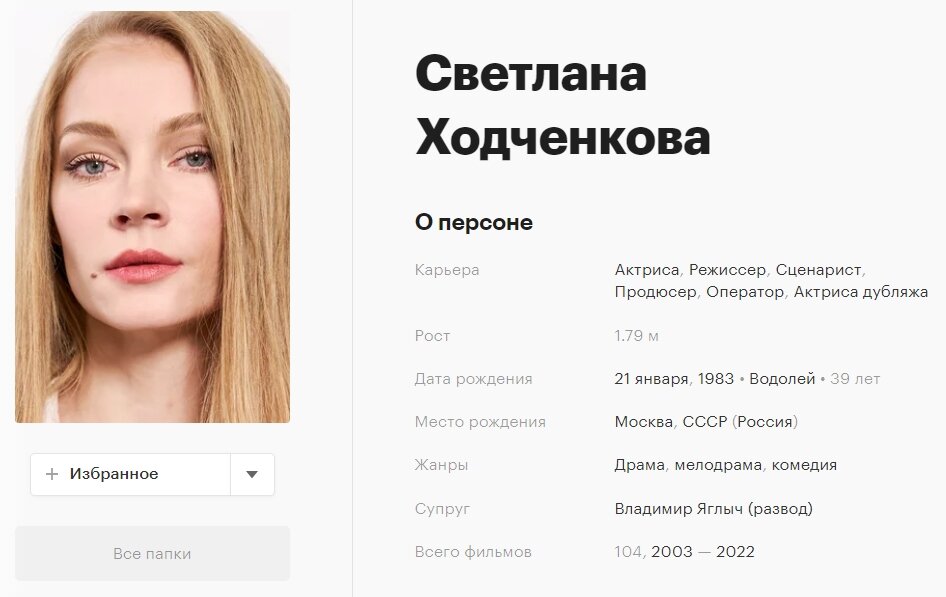Image resolution: width=946 pixels, height=597 pixels.
Task: Open the 2003 film year link
Action: click(x=671, y=552)
